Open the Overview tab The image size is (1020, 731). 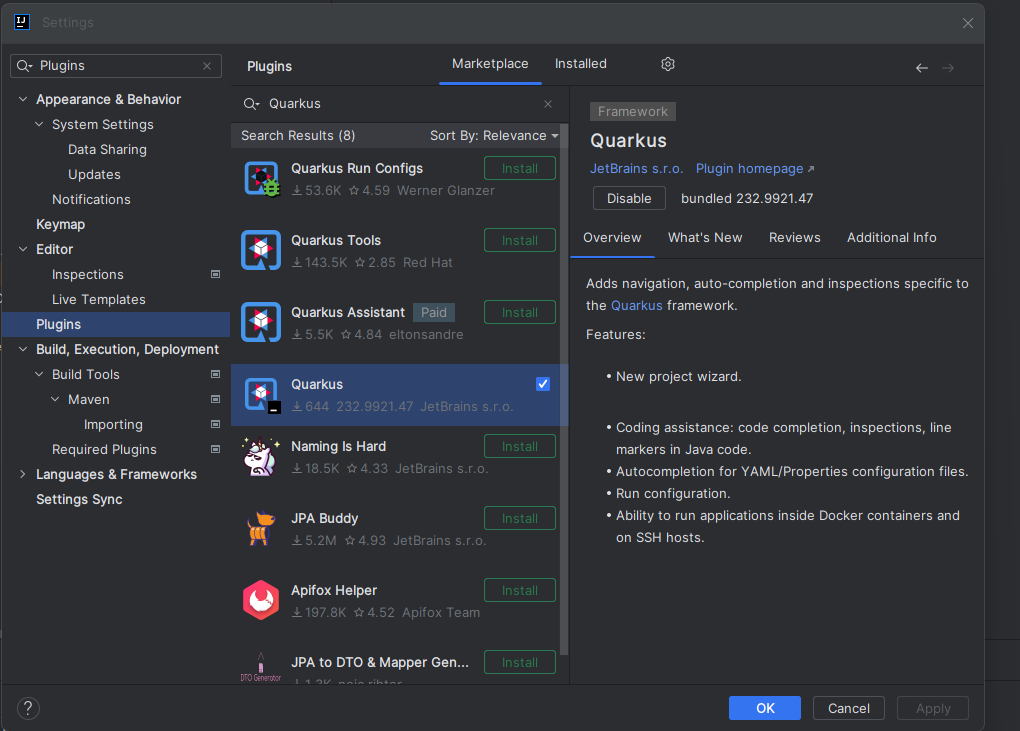[612, 238]
